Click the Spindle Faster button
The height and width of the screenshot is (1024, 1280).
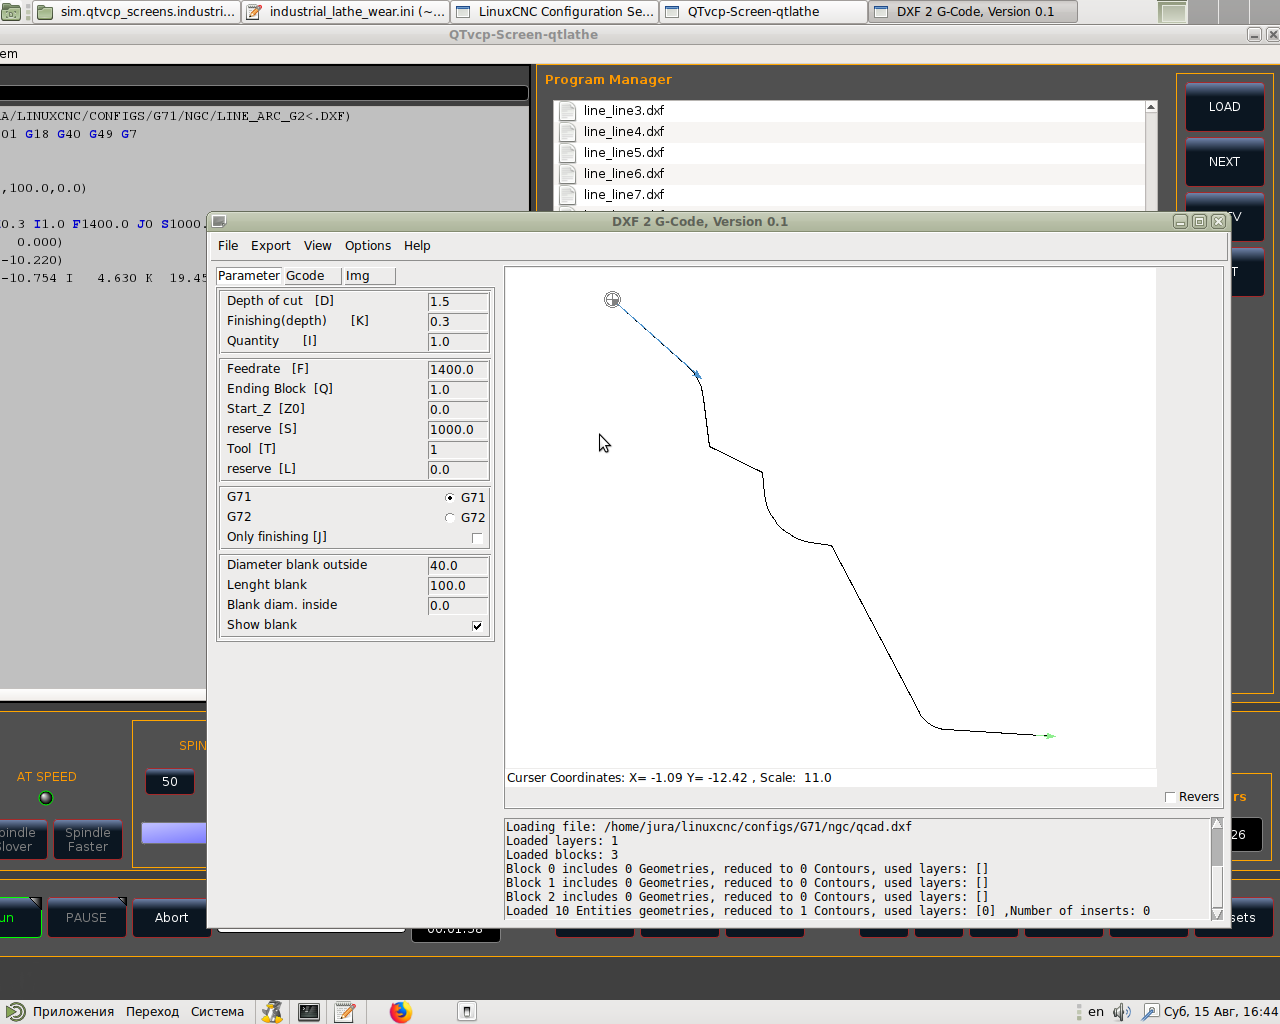click(x=88, y=840)
